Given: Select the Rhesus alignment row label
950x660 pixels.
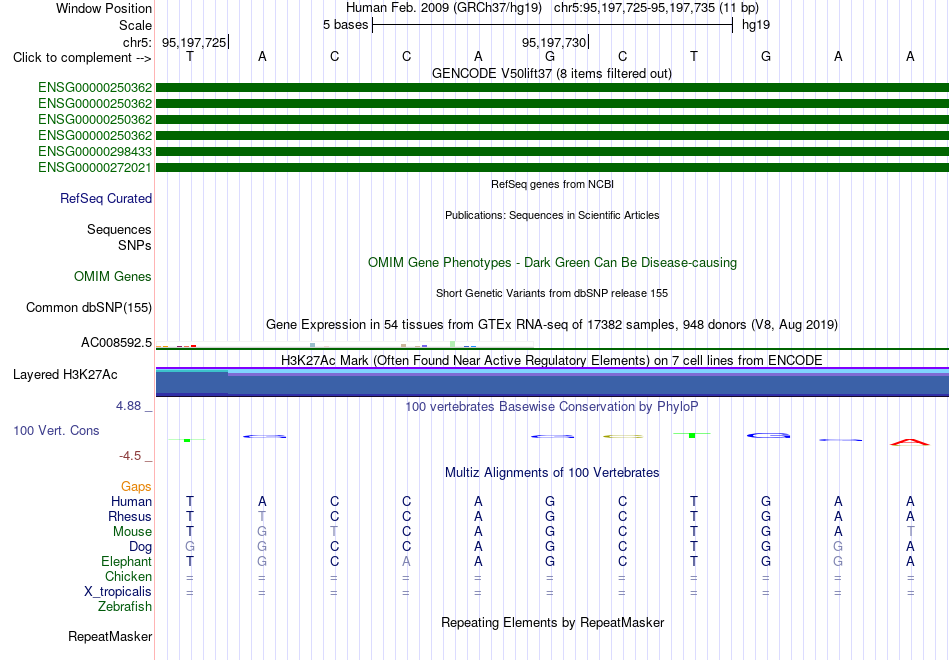Looking at the screenshot, I should (x=130, y=516).
